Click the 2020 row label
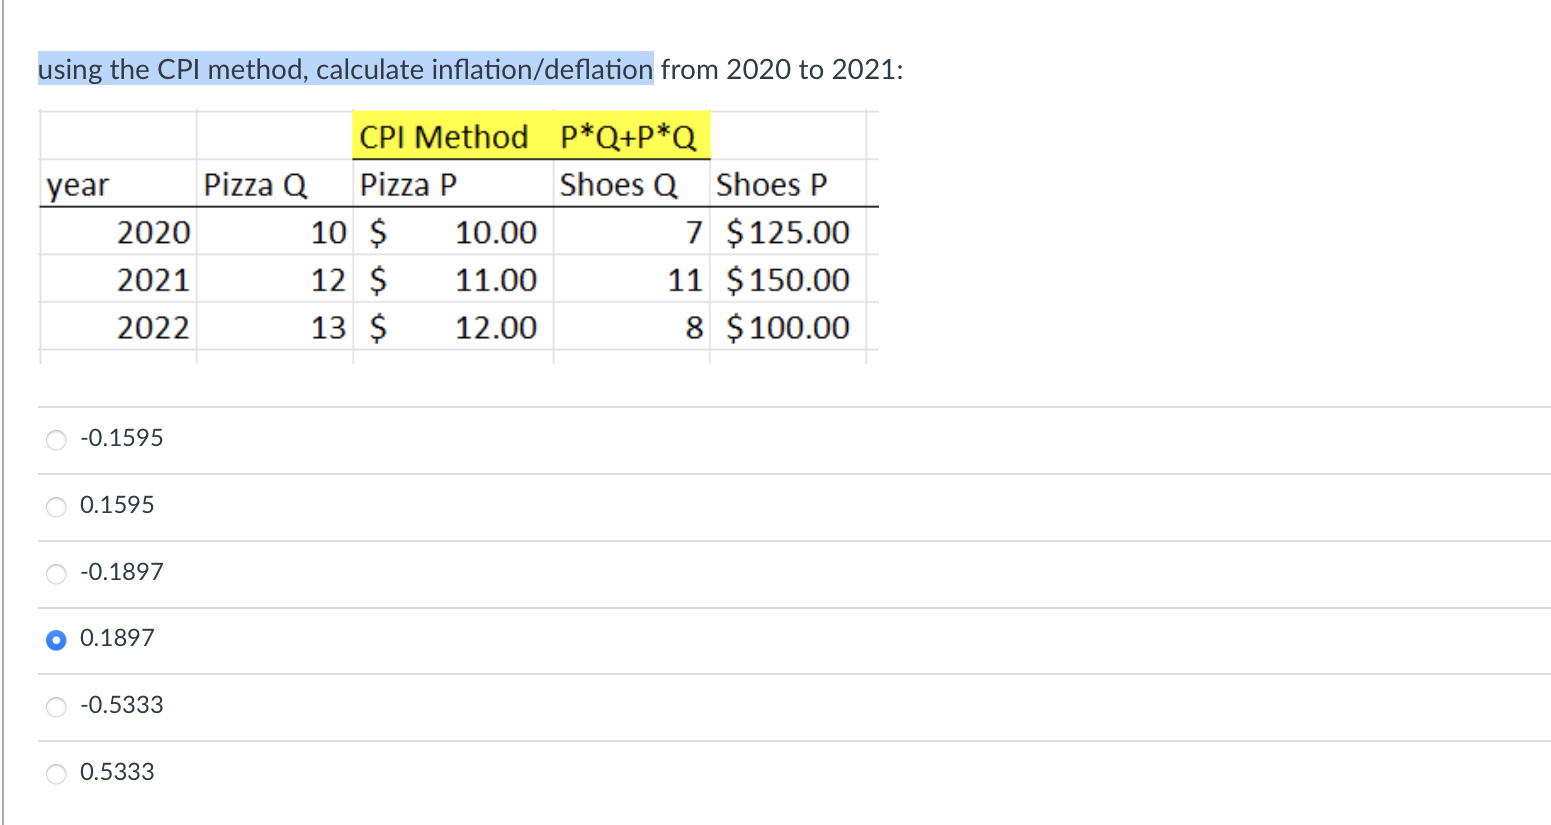Image resolution: width=1551 pixels, height=825 pixels. point(154,232)
